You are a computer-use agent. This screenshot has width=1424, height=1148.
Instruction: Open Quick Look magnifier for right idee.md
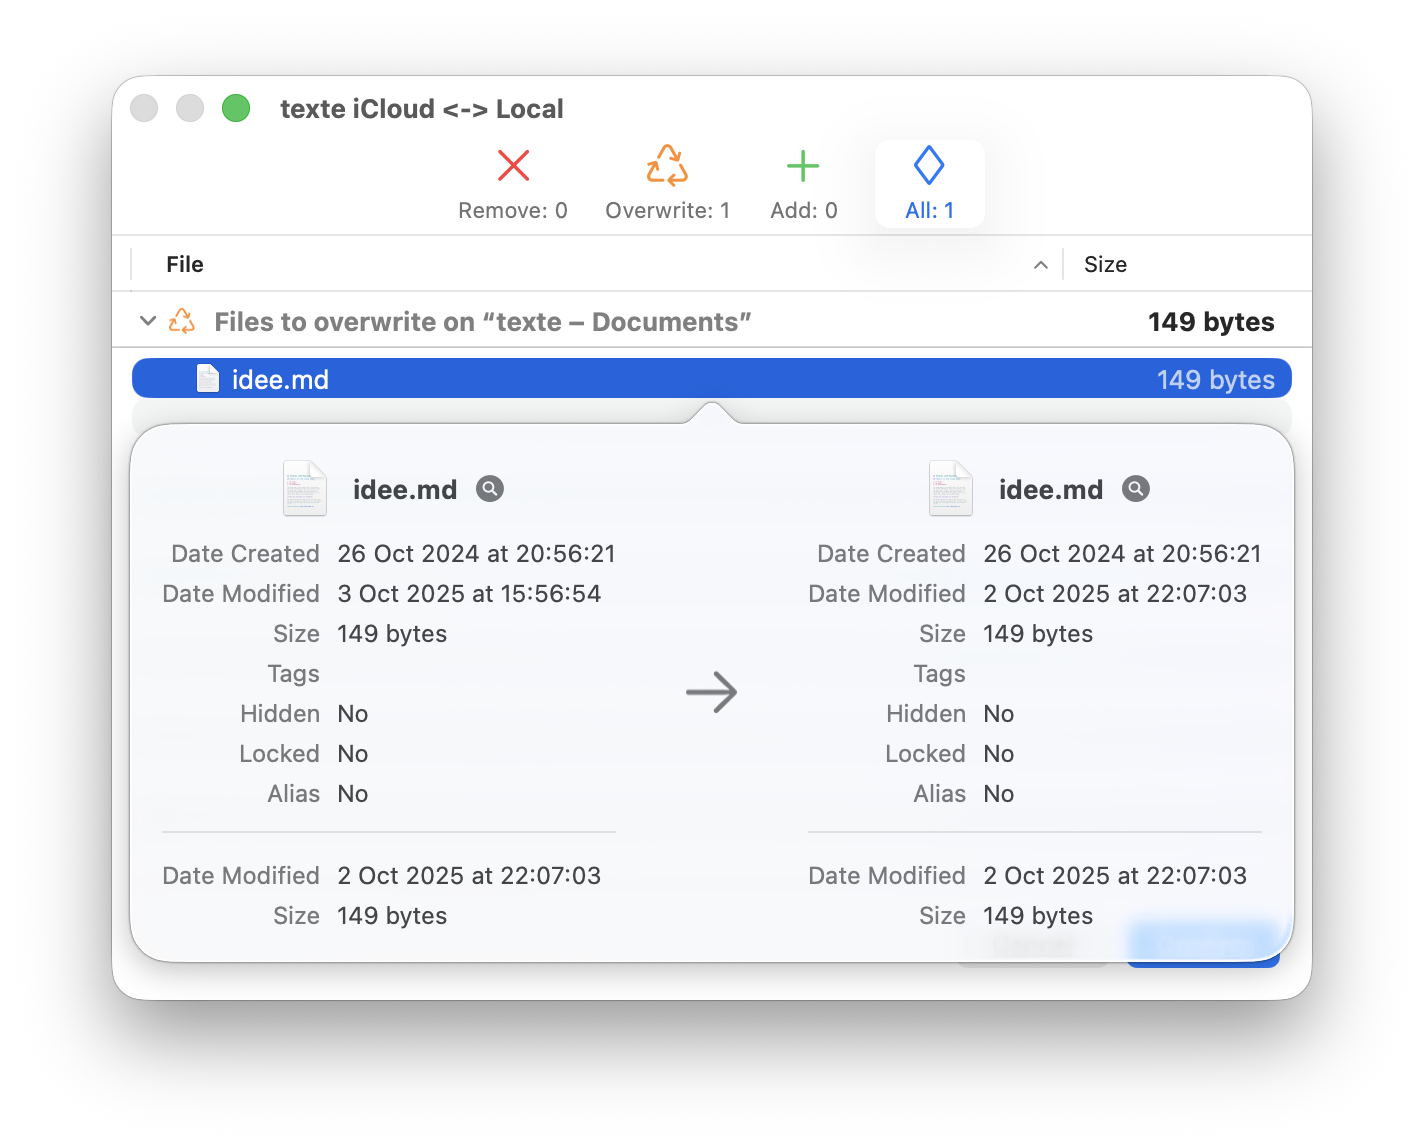pyautogui.click(x=1136, y=489)
